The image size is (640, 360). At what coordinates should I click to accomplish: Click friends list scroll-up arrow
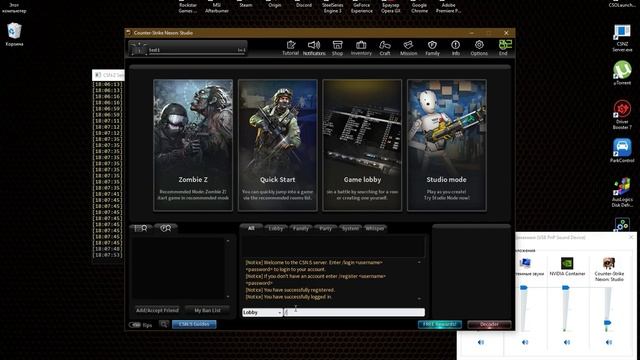click(x=228, y=241)
